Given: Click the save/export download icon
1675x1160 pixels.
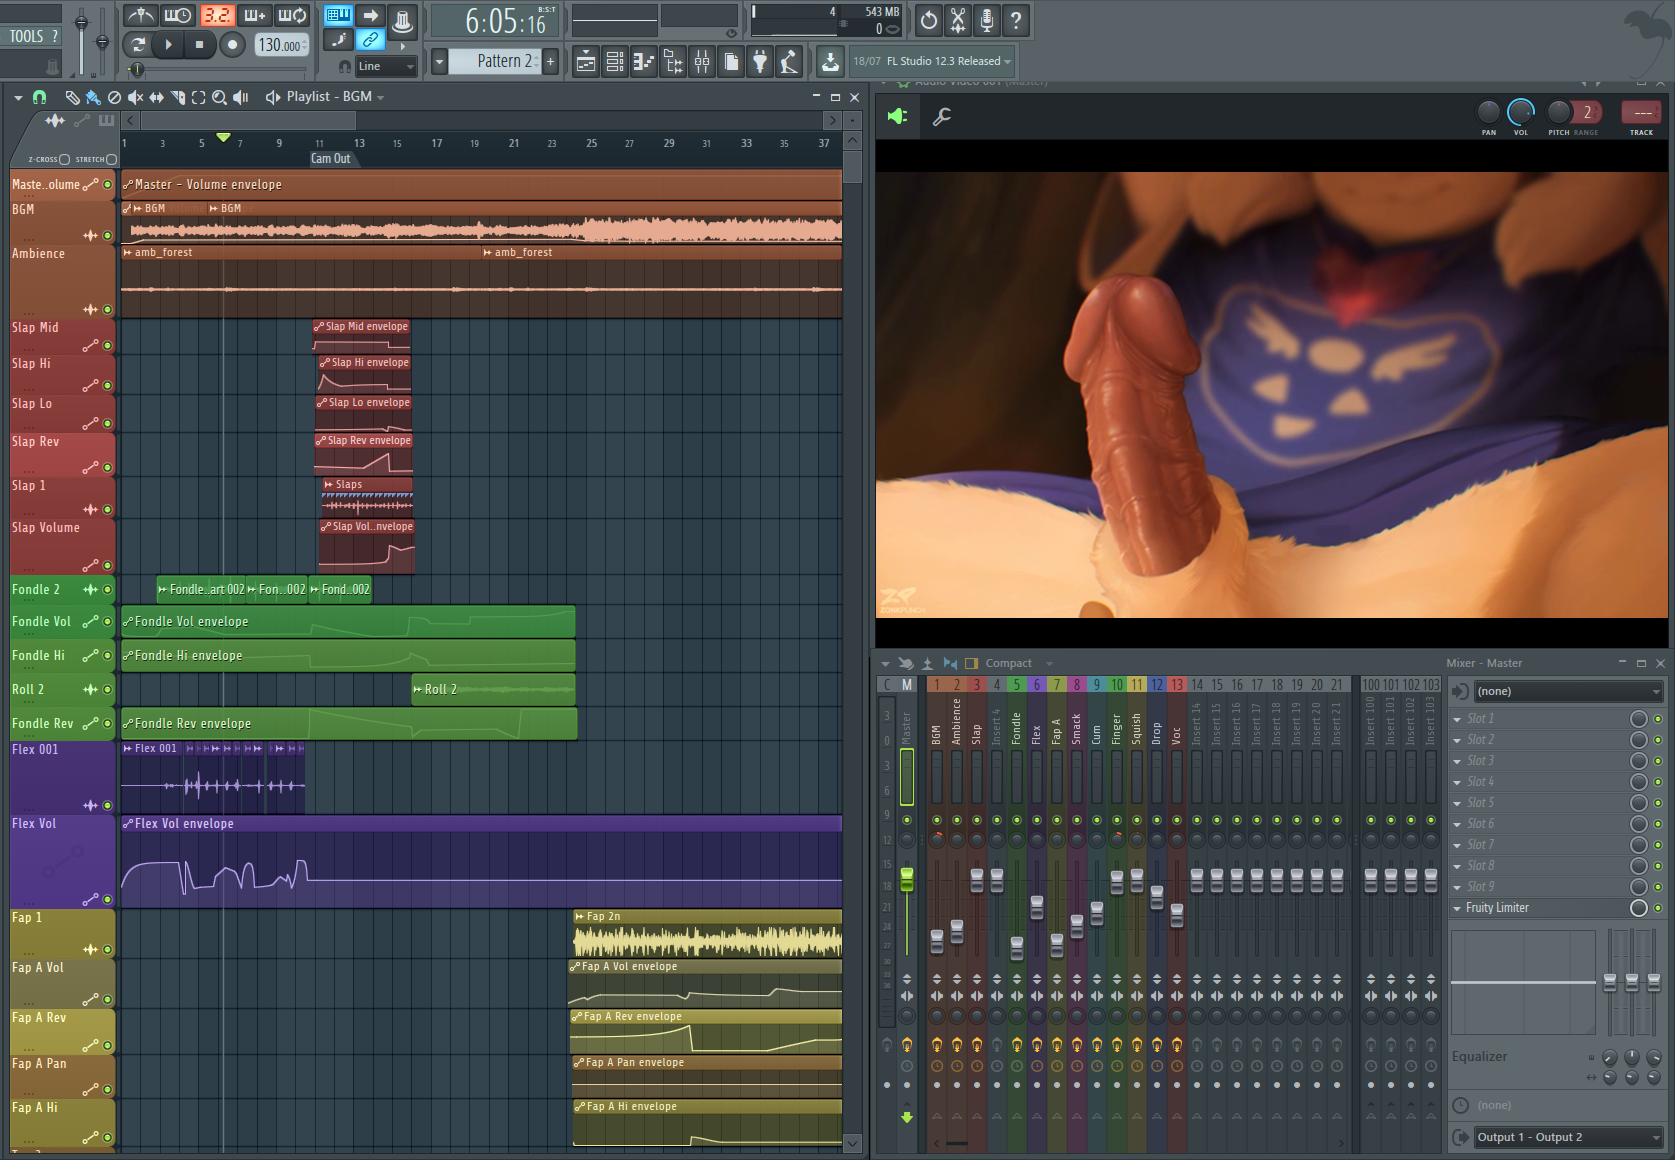Looking at the screenshot, I should click(830, 62).
